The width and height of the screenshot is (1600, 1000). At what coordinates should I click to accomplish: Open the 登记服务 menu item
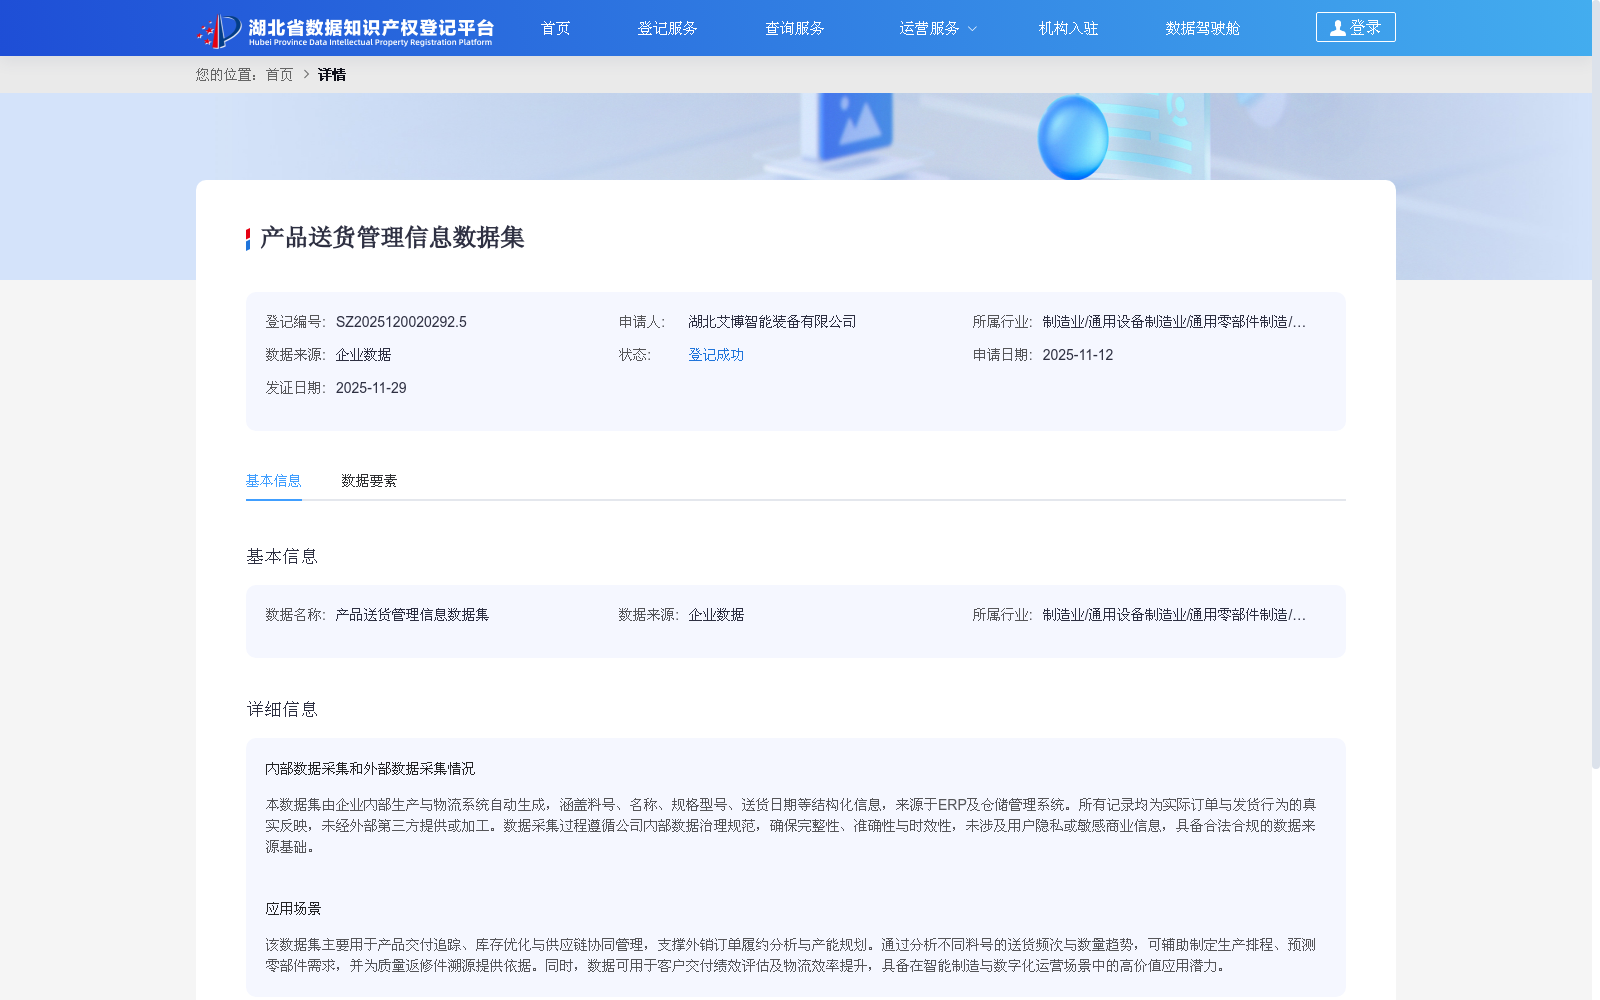click(x=667, y=28)
